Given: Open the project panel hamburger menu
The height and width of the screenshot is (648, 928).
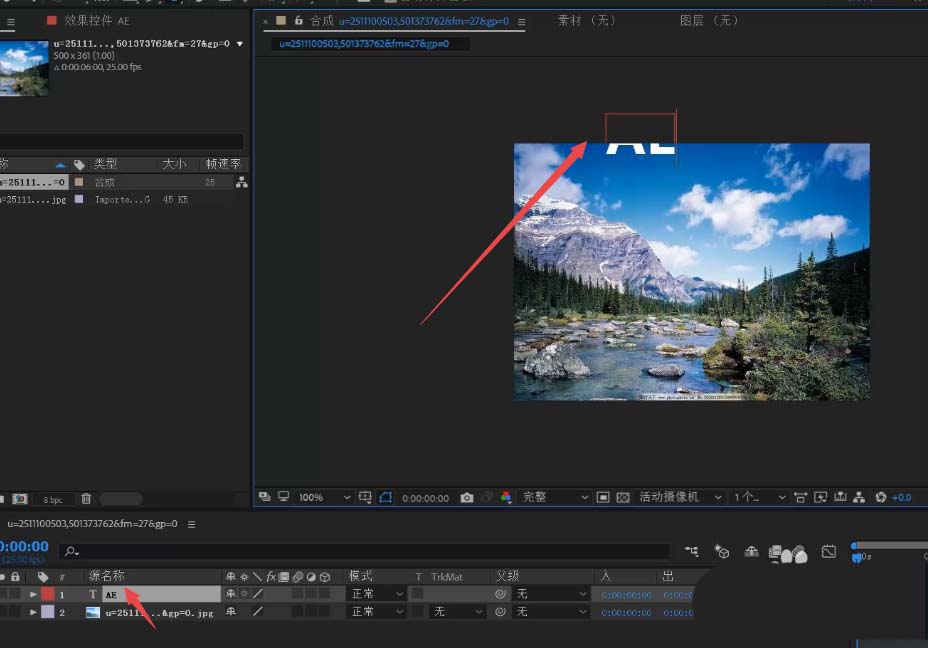Looking at the screenshot, I should 11,22.
